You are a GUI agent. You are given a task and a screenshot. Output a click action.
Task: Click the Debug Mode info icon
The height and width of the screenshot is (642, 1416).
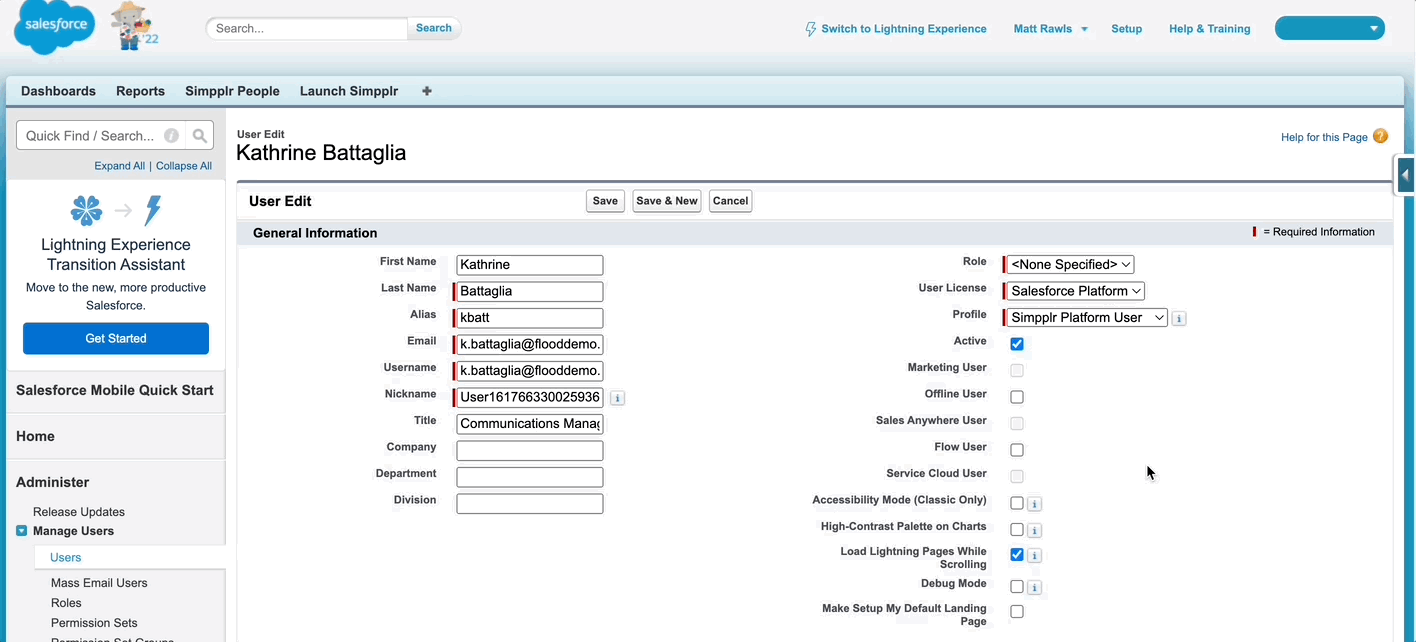tap(1035, 588)
